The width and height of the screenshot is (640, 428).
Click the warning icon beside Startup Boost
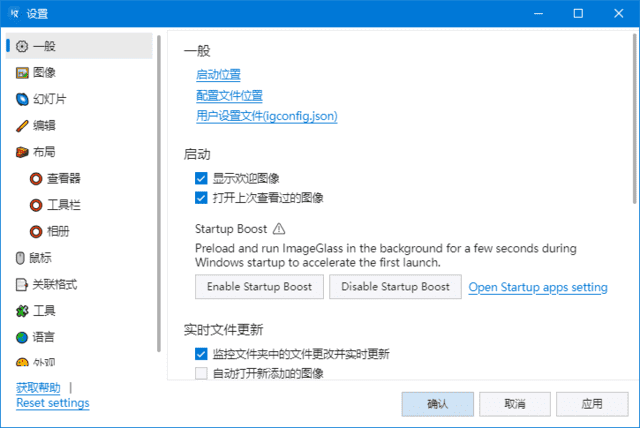point(279,228)
